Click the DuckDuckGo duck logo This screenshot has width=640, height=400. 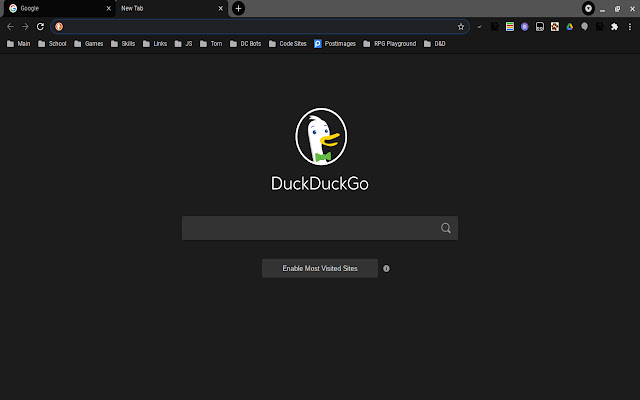321,137
